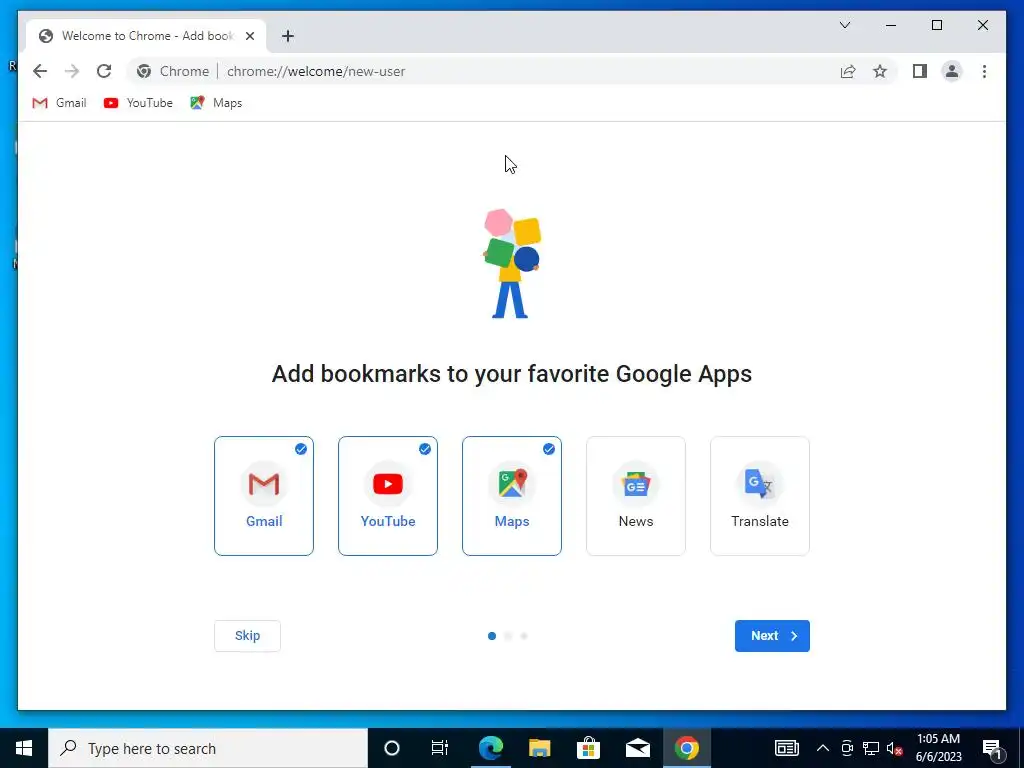Open the network tray icon
The image size is (1024, 768).
[871, 748]
